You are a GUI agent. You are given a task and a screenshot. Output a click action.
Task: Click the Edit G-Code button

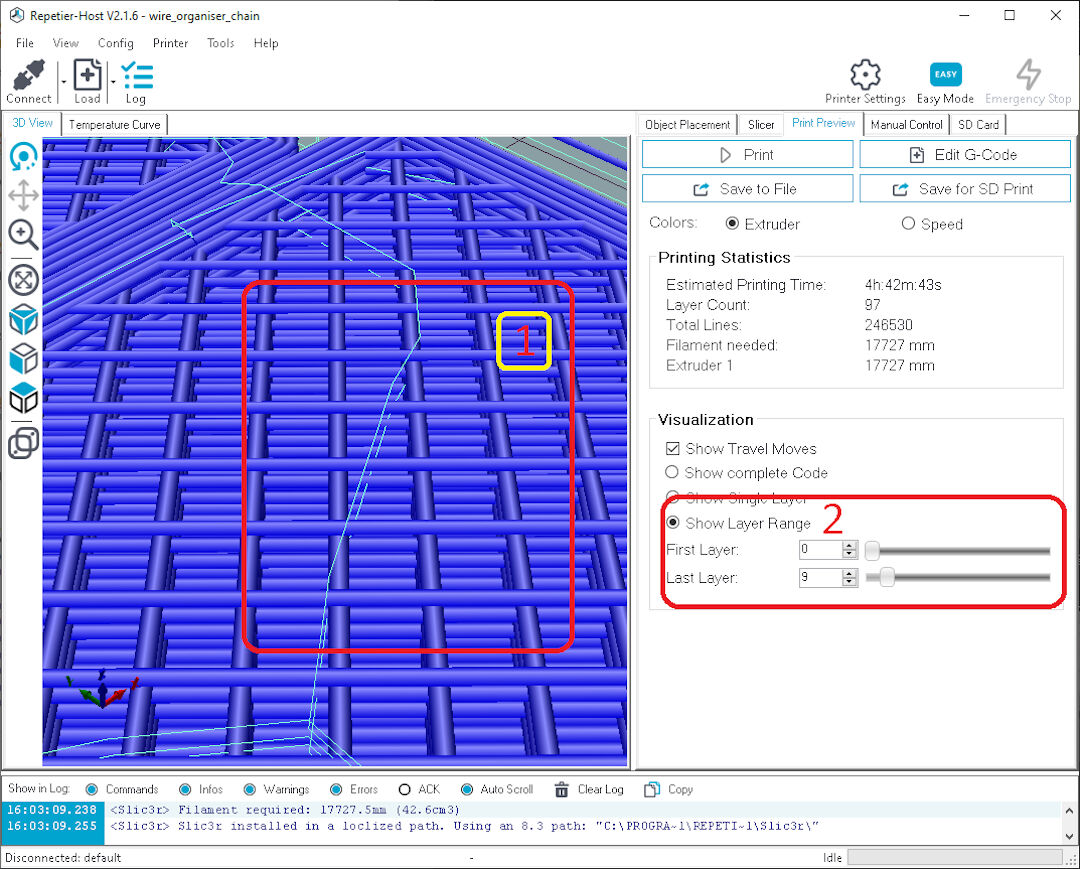964,155
